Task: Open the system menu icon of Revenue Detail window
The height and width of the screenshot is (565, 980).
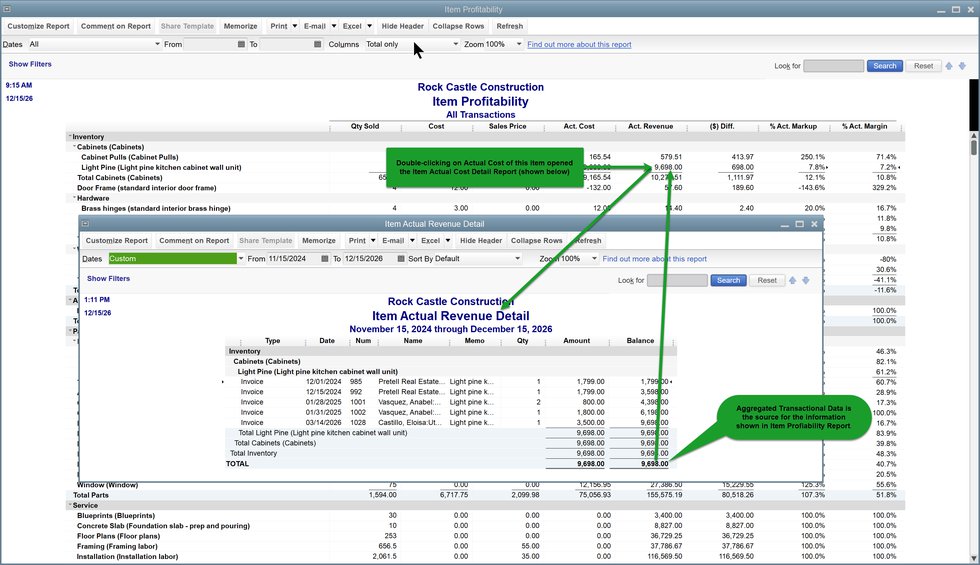Action: (86, 225)
